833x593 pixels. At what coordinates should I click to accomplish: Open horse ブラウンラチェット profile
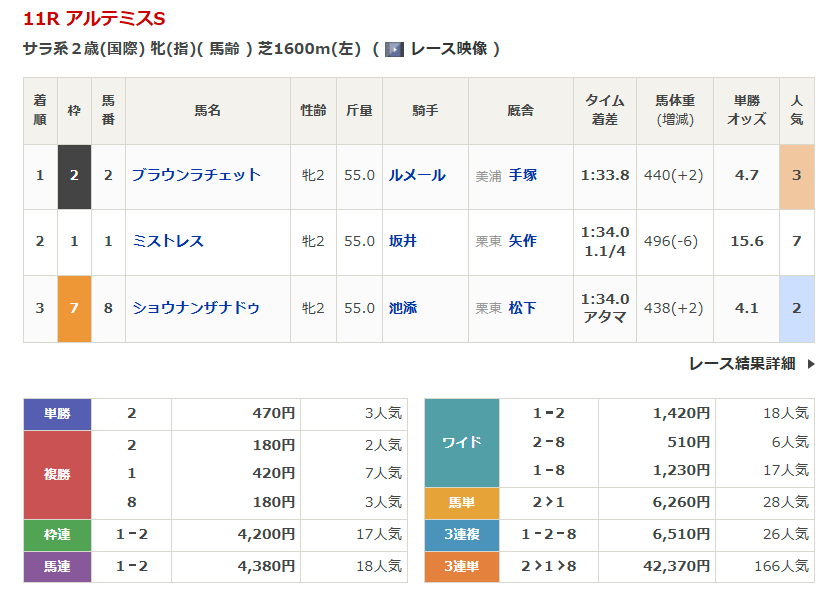coord(196,175)
